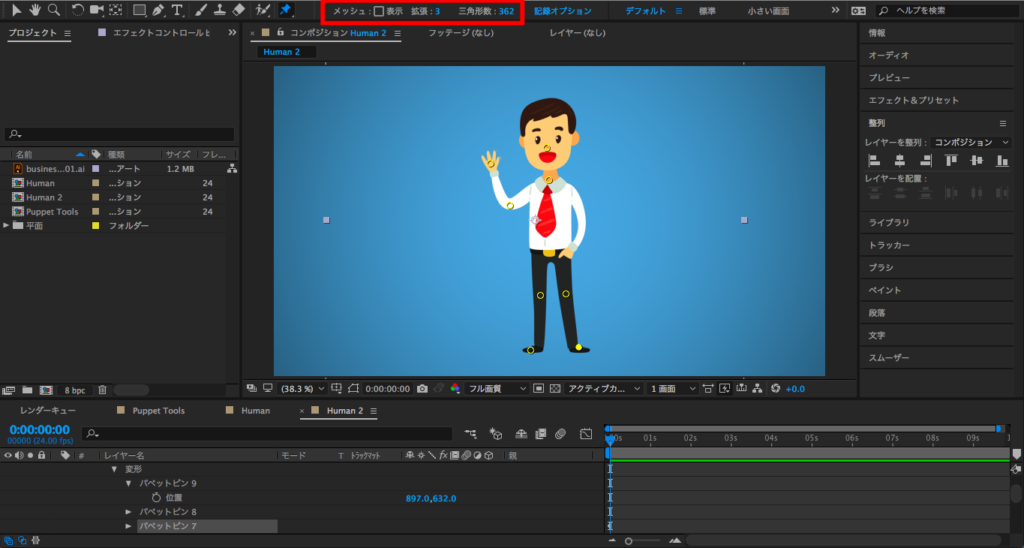Toggle the 位置 stopwatch for パペットピン 9
This screenshot has height=548, width=1024.
[156, 497]
